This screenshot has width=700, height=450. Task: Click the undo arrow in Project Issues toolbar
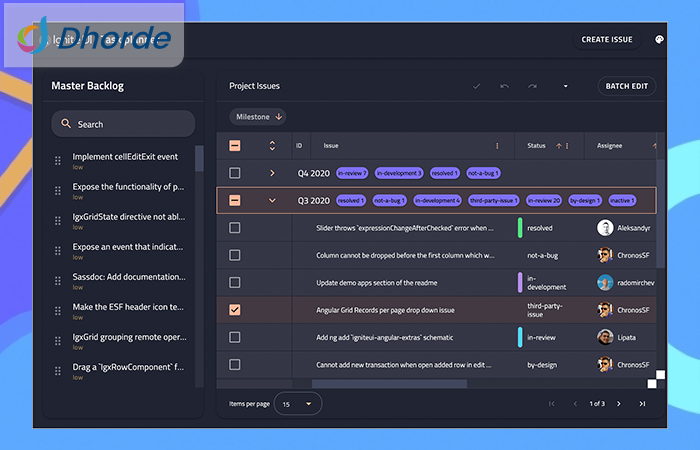pos(504,86)
